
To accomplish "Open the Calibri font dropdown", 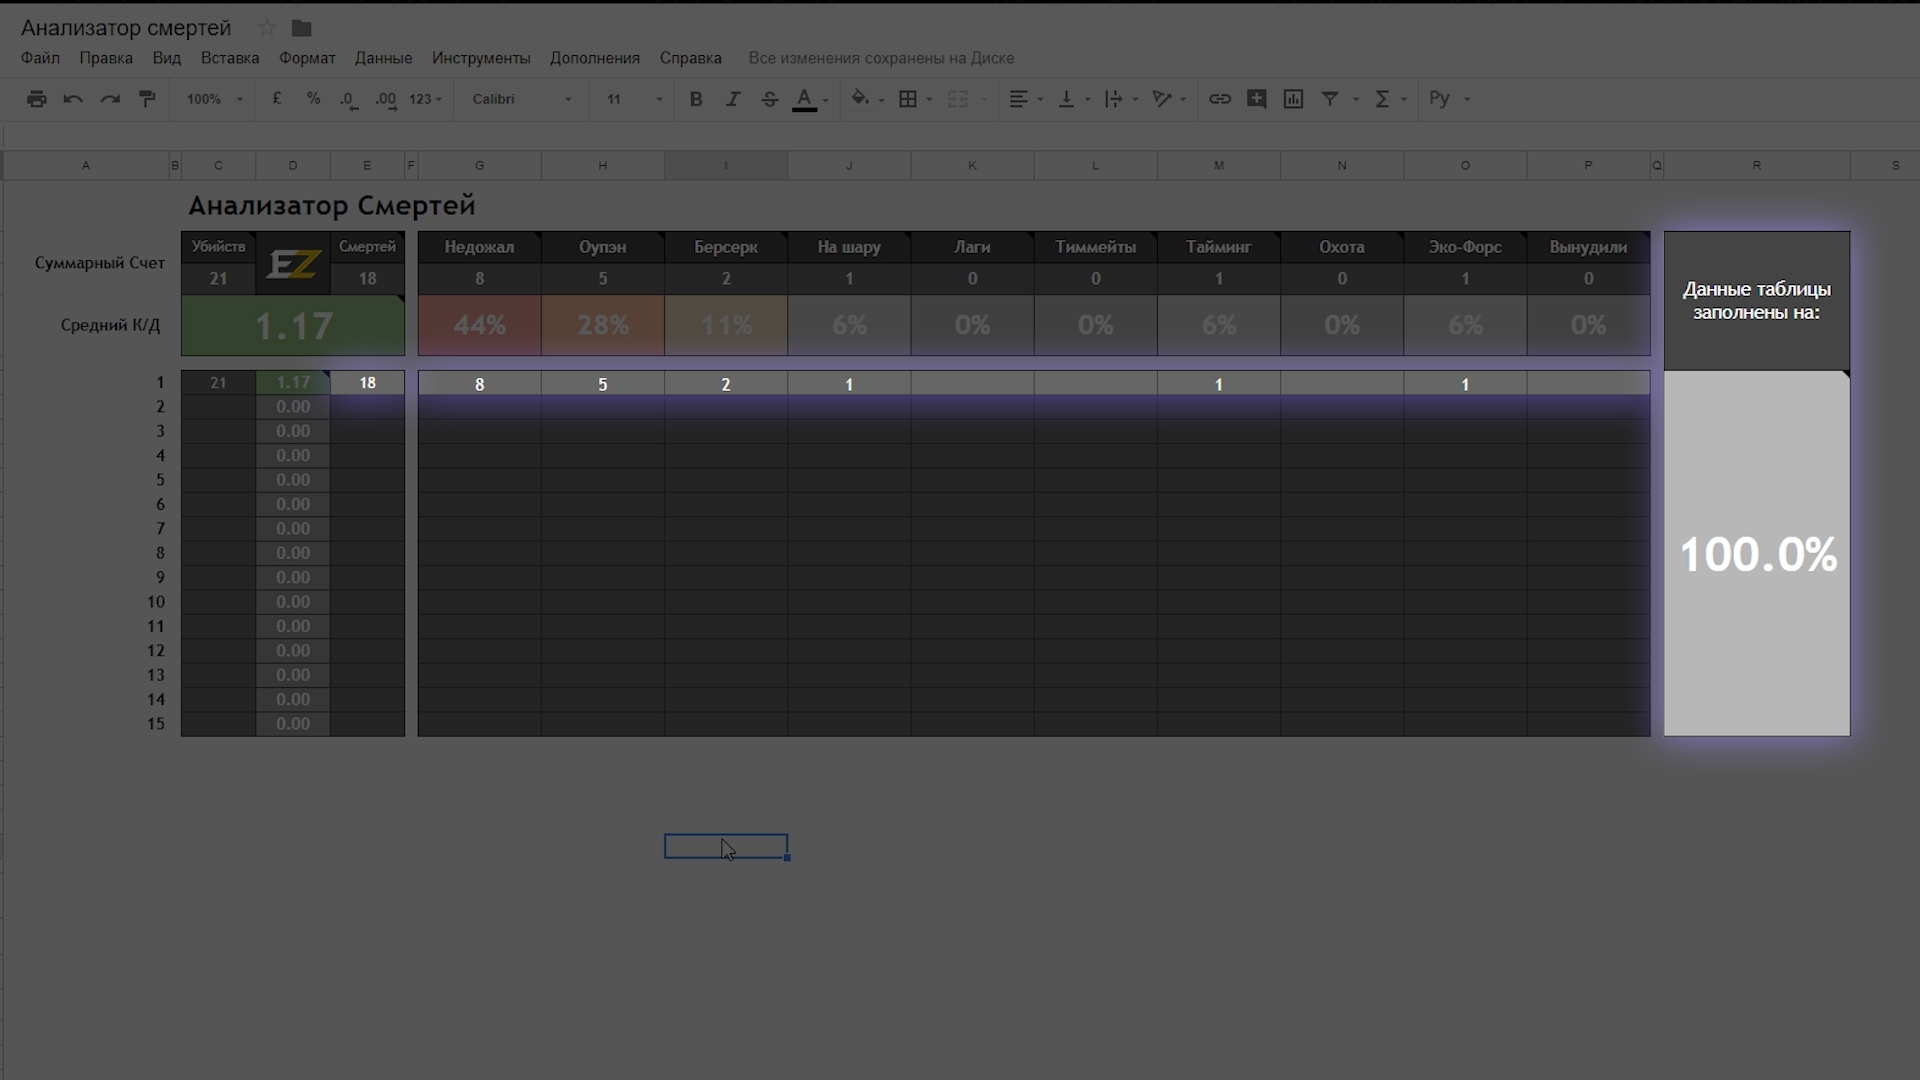I will point(522,99).
